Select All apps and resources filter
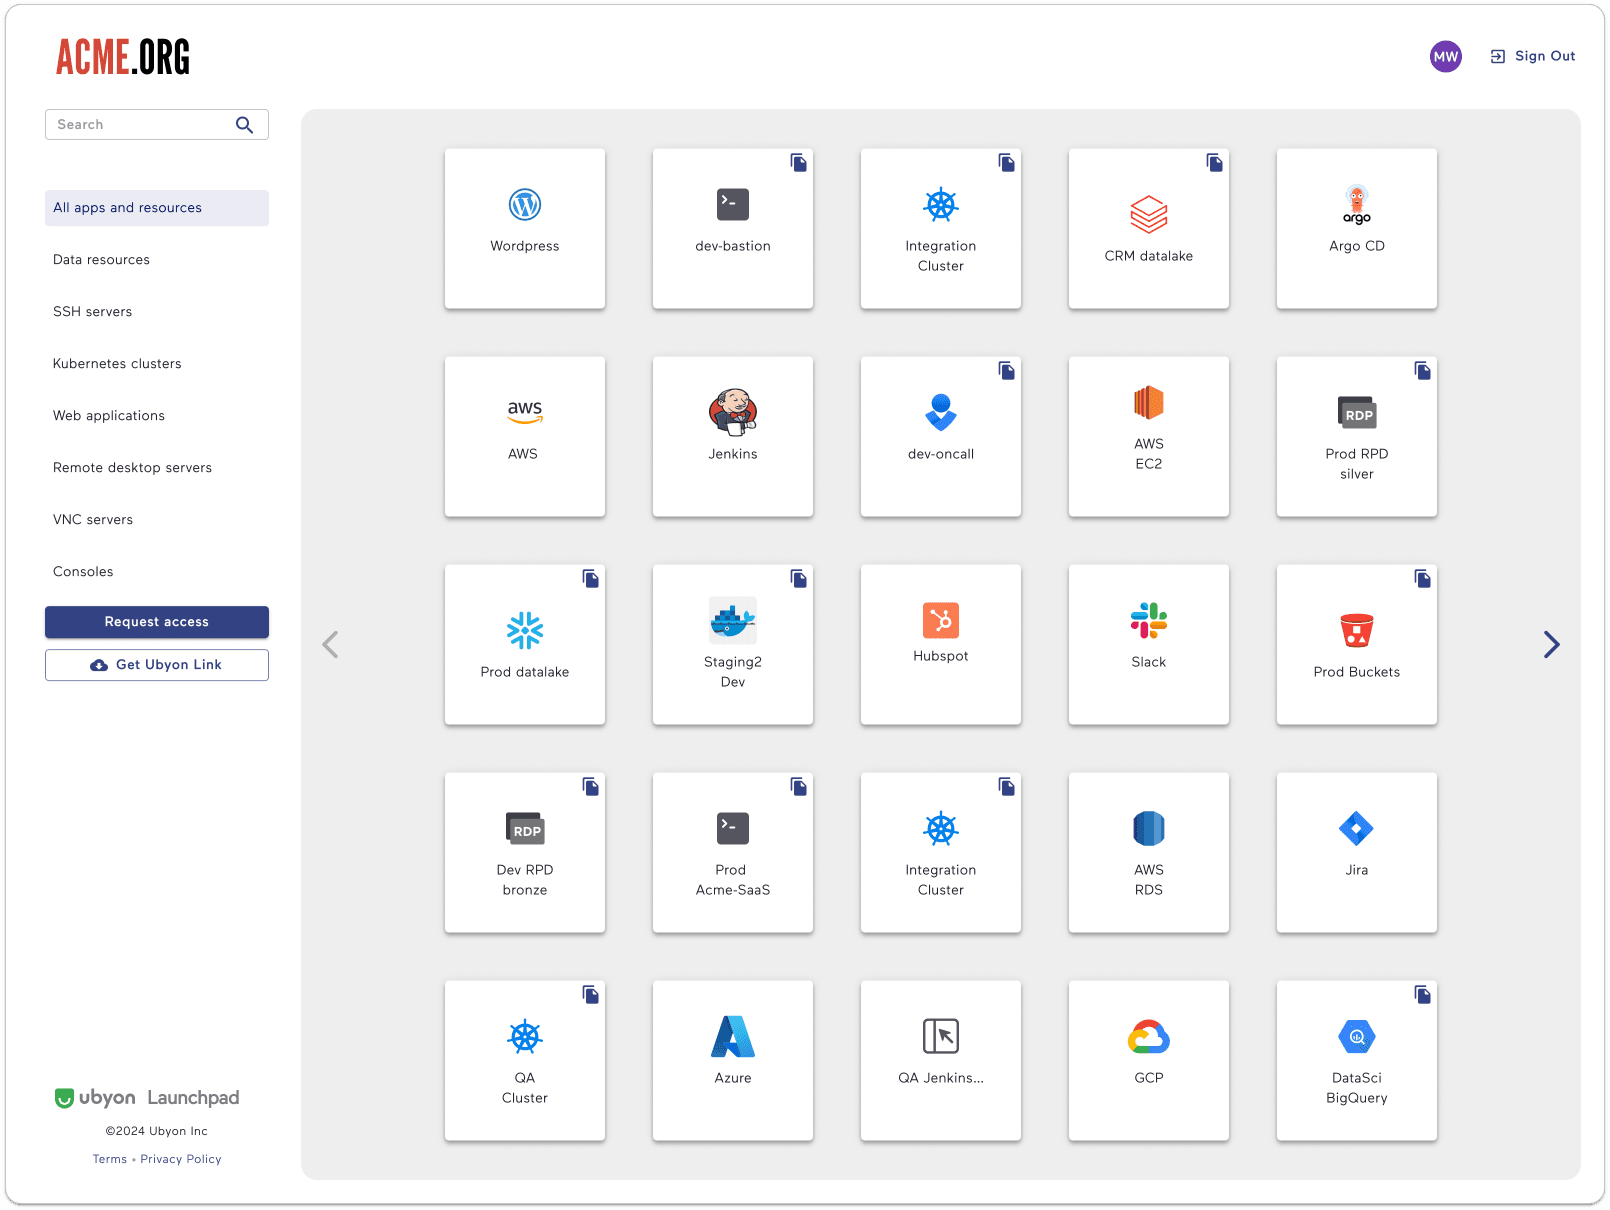 click(157, 208)
